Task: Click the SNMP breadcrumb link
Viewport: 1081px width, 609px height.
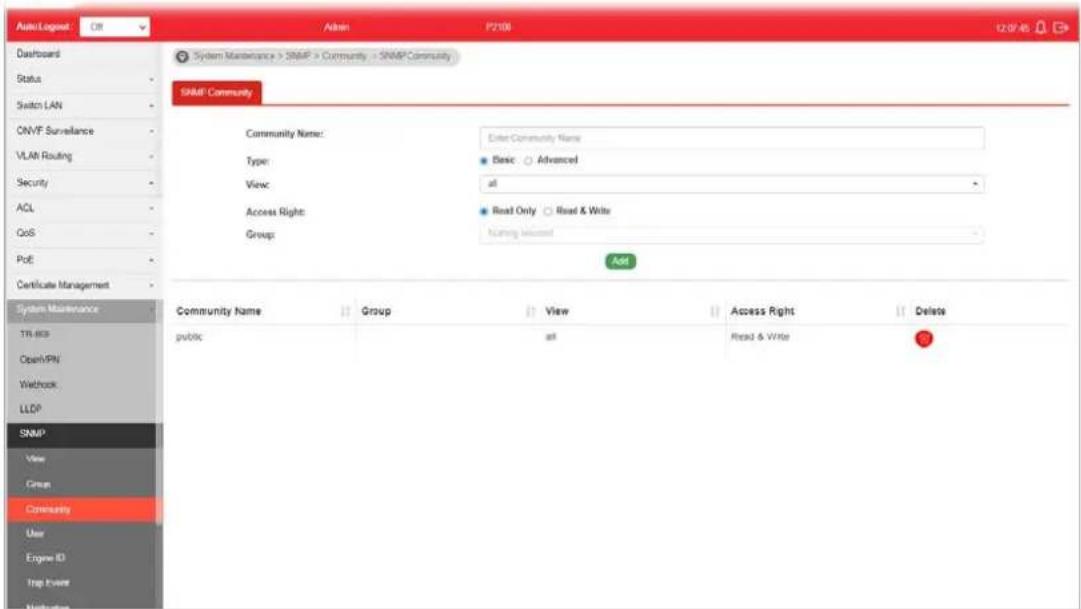Action: [x=298, y=56]
